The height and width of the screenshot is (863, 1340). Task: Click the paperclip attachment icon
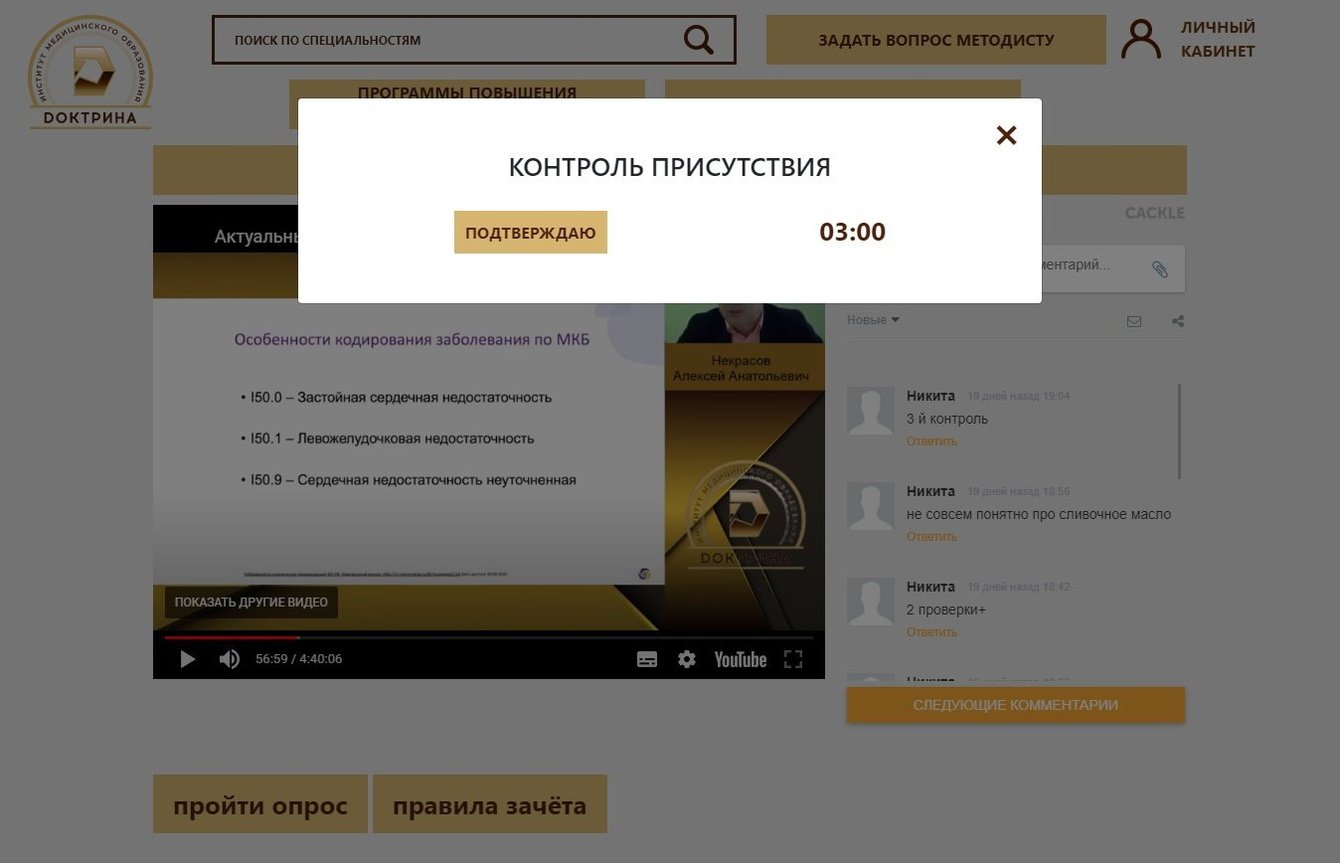coord(1160,269)
